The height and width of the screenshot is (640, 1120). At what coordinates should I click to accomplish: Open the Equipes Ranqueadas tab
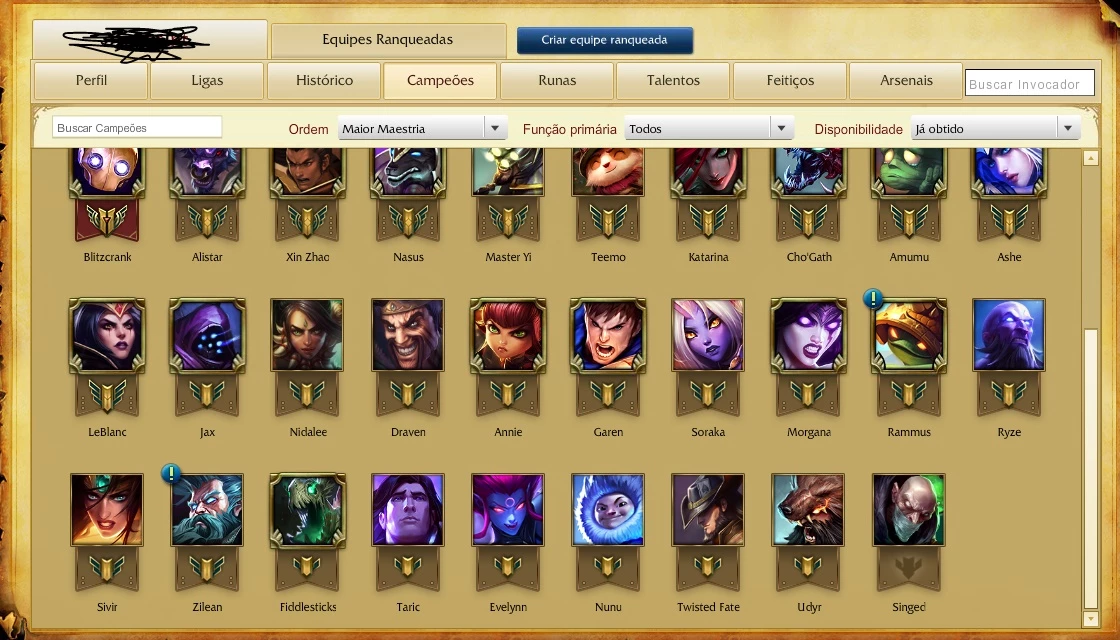coord(388,40)
